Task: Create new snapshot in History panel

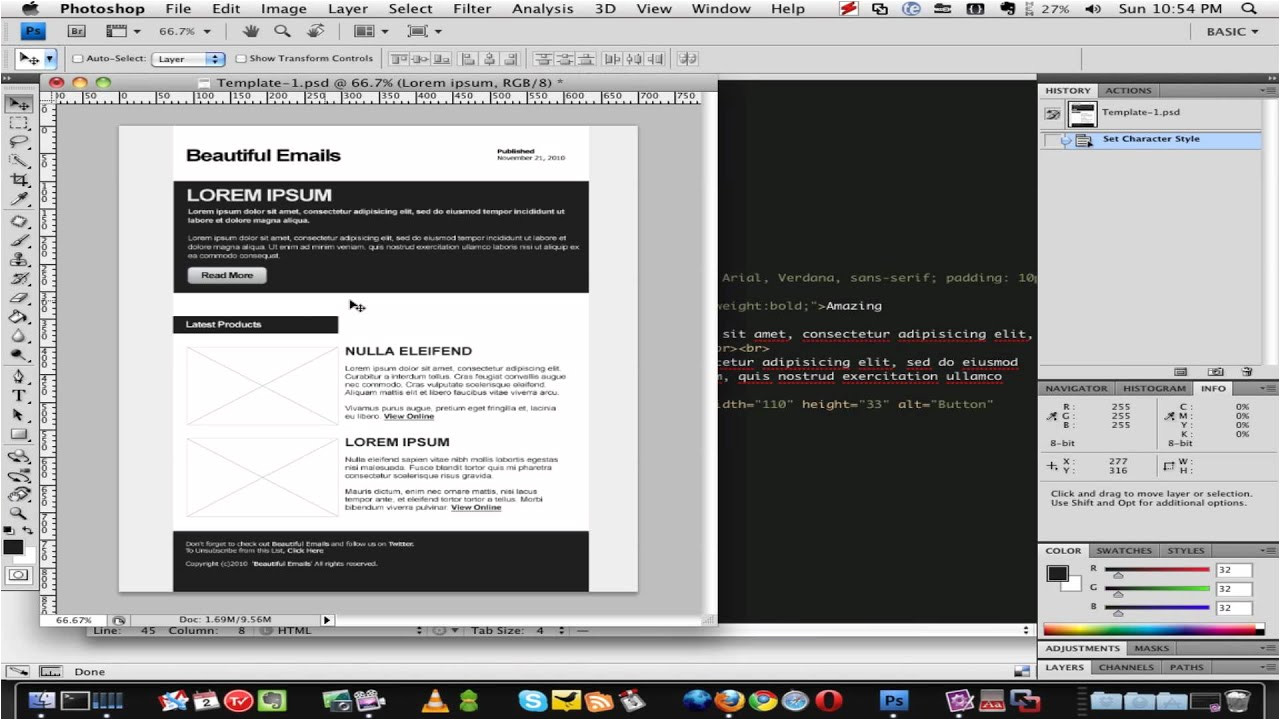Action: [1216, 372]
